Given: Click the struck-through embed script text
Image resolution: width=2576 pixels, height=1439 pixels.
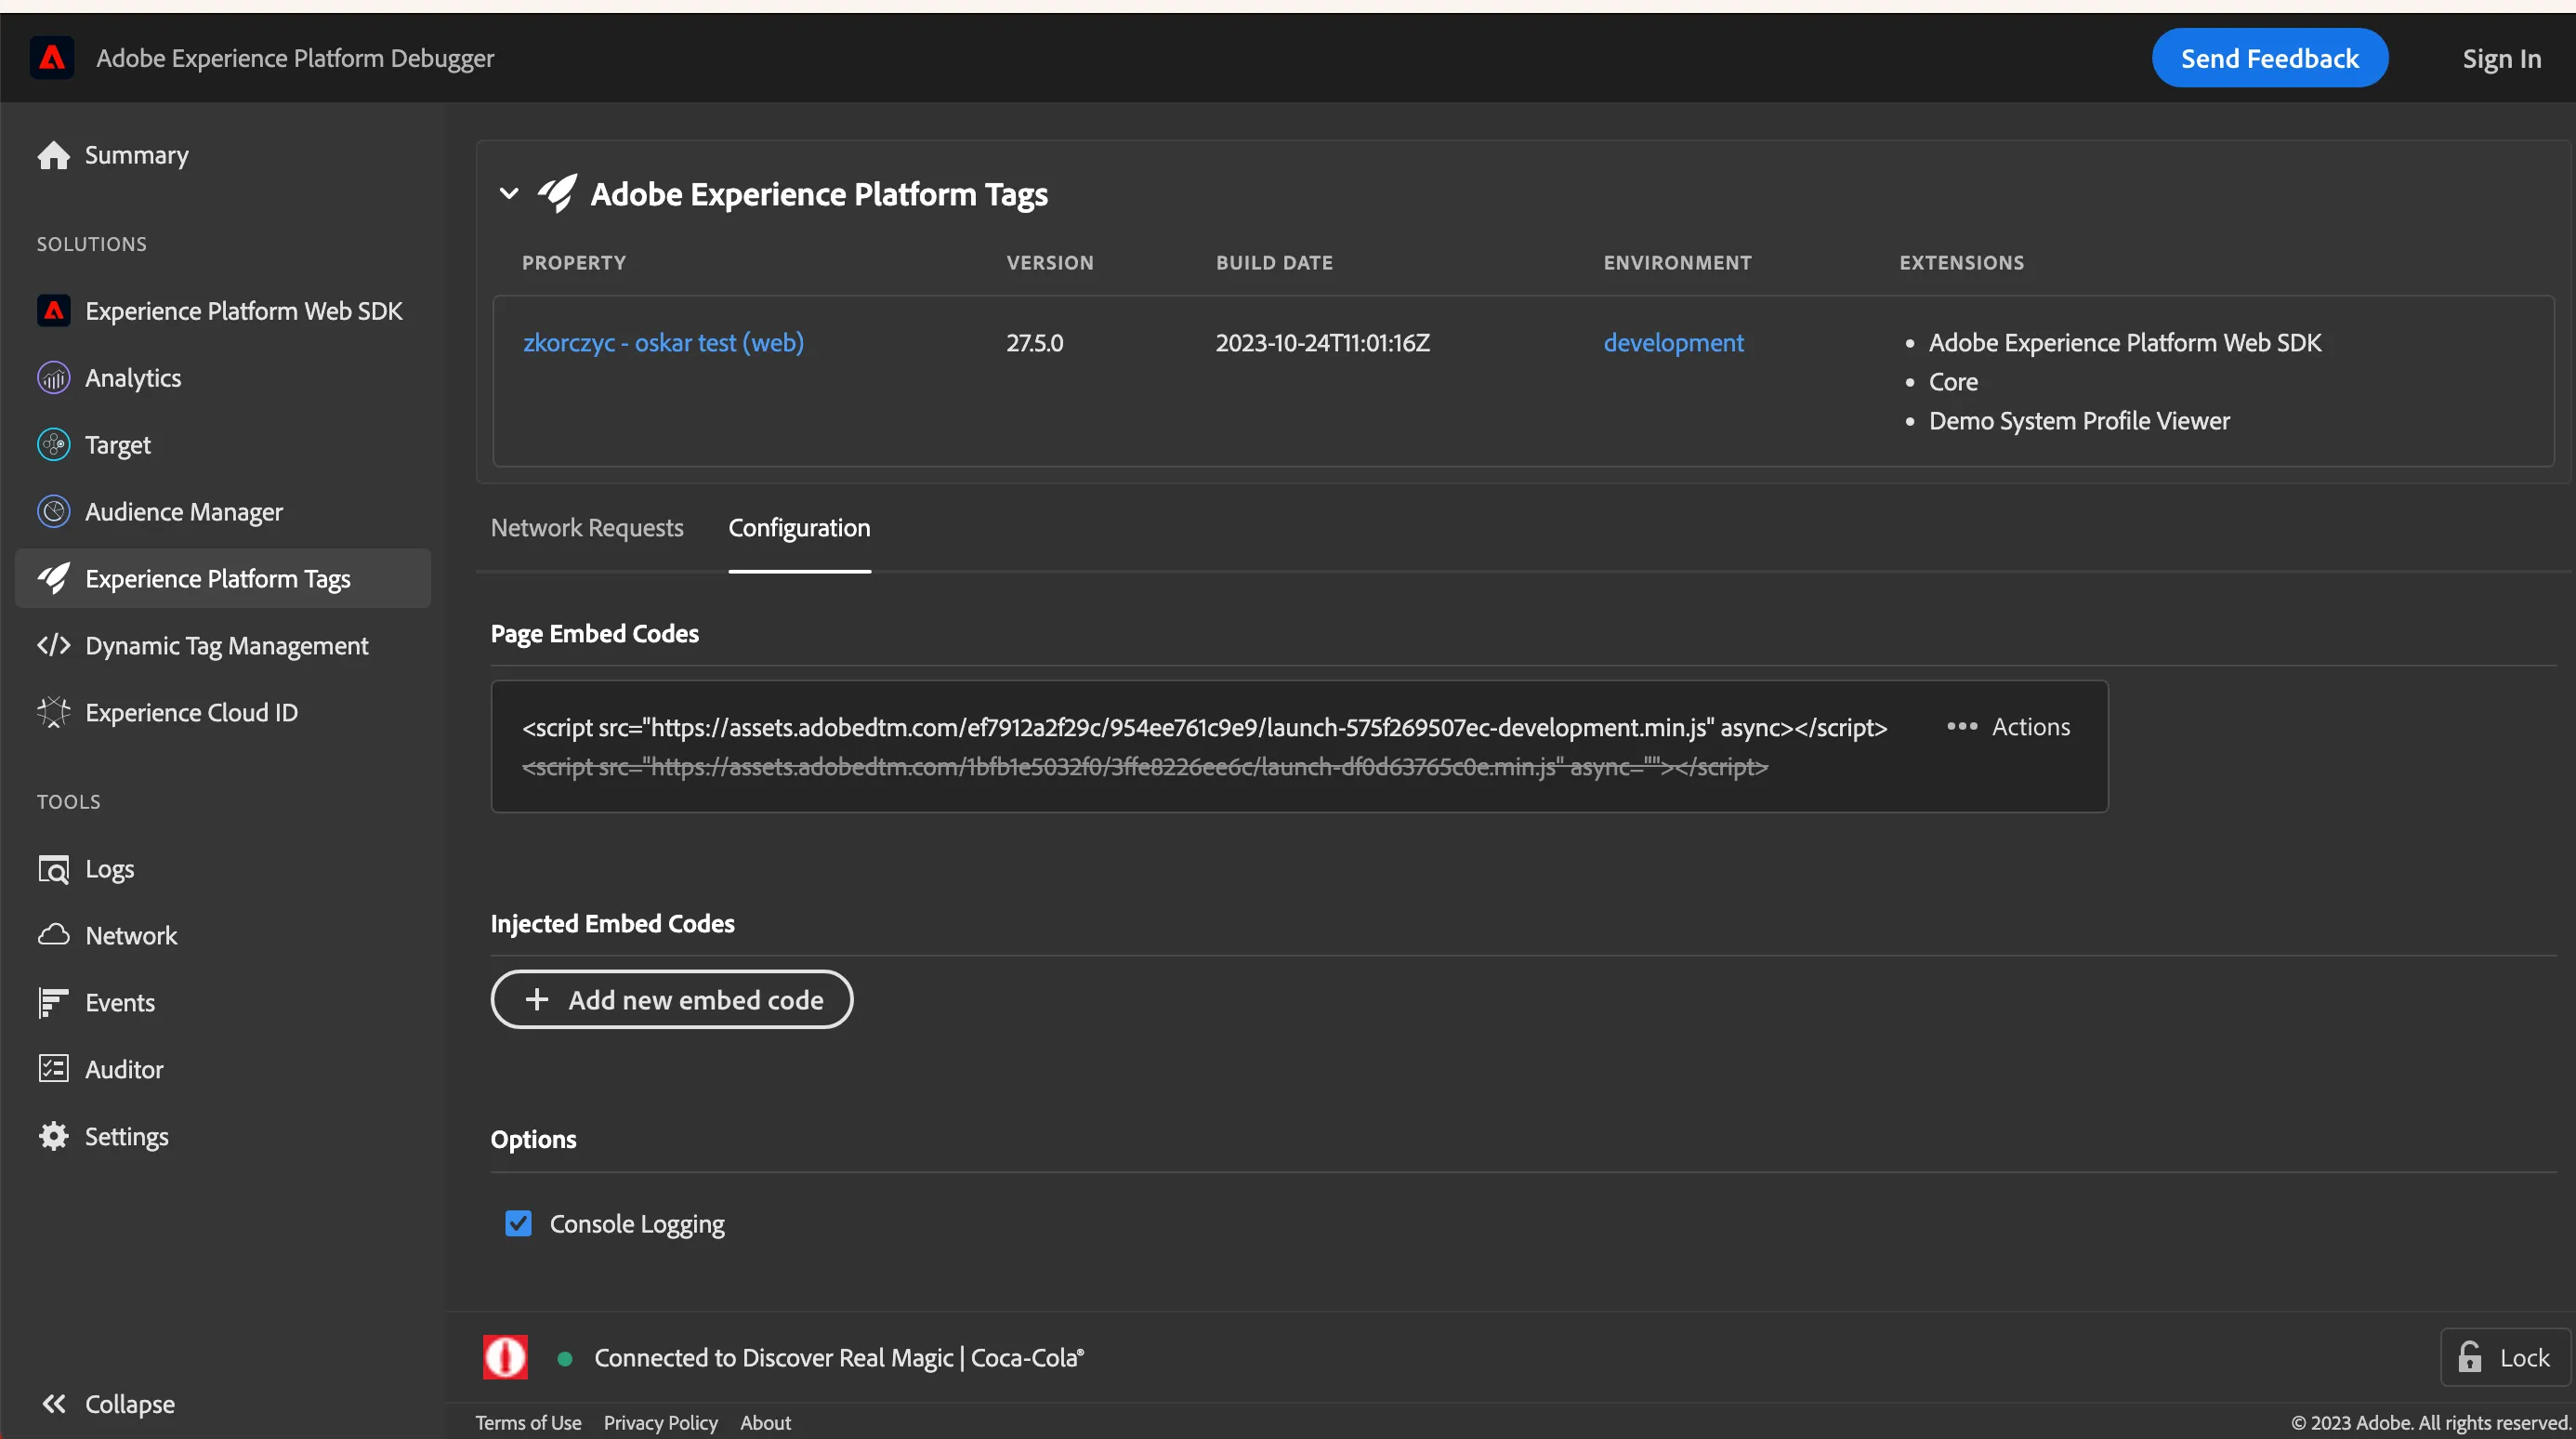Looking at the screenshot, I should click(1145, 767).
